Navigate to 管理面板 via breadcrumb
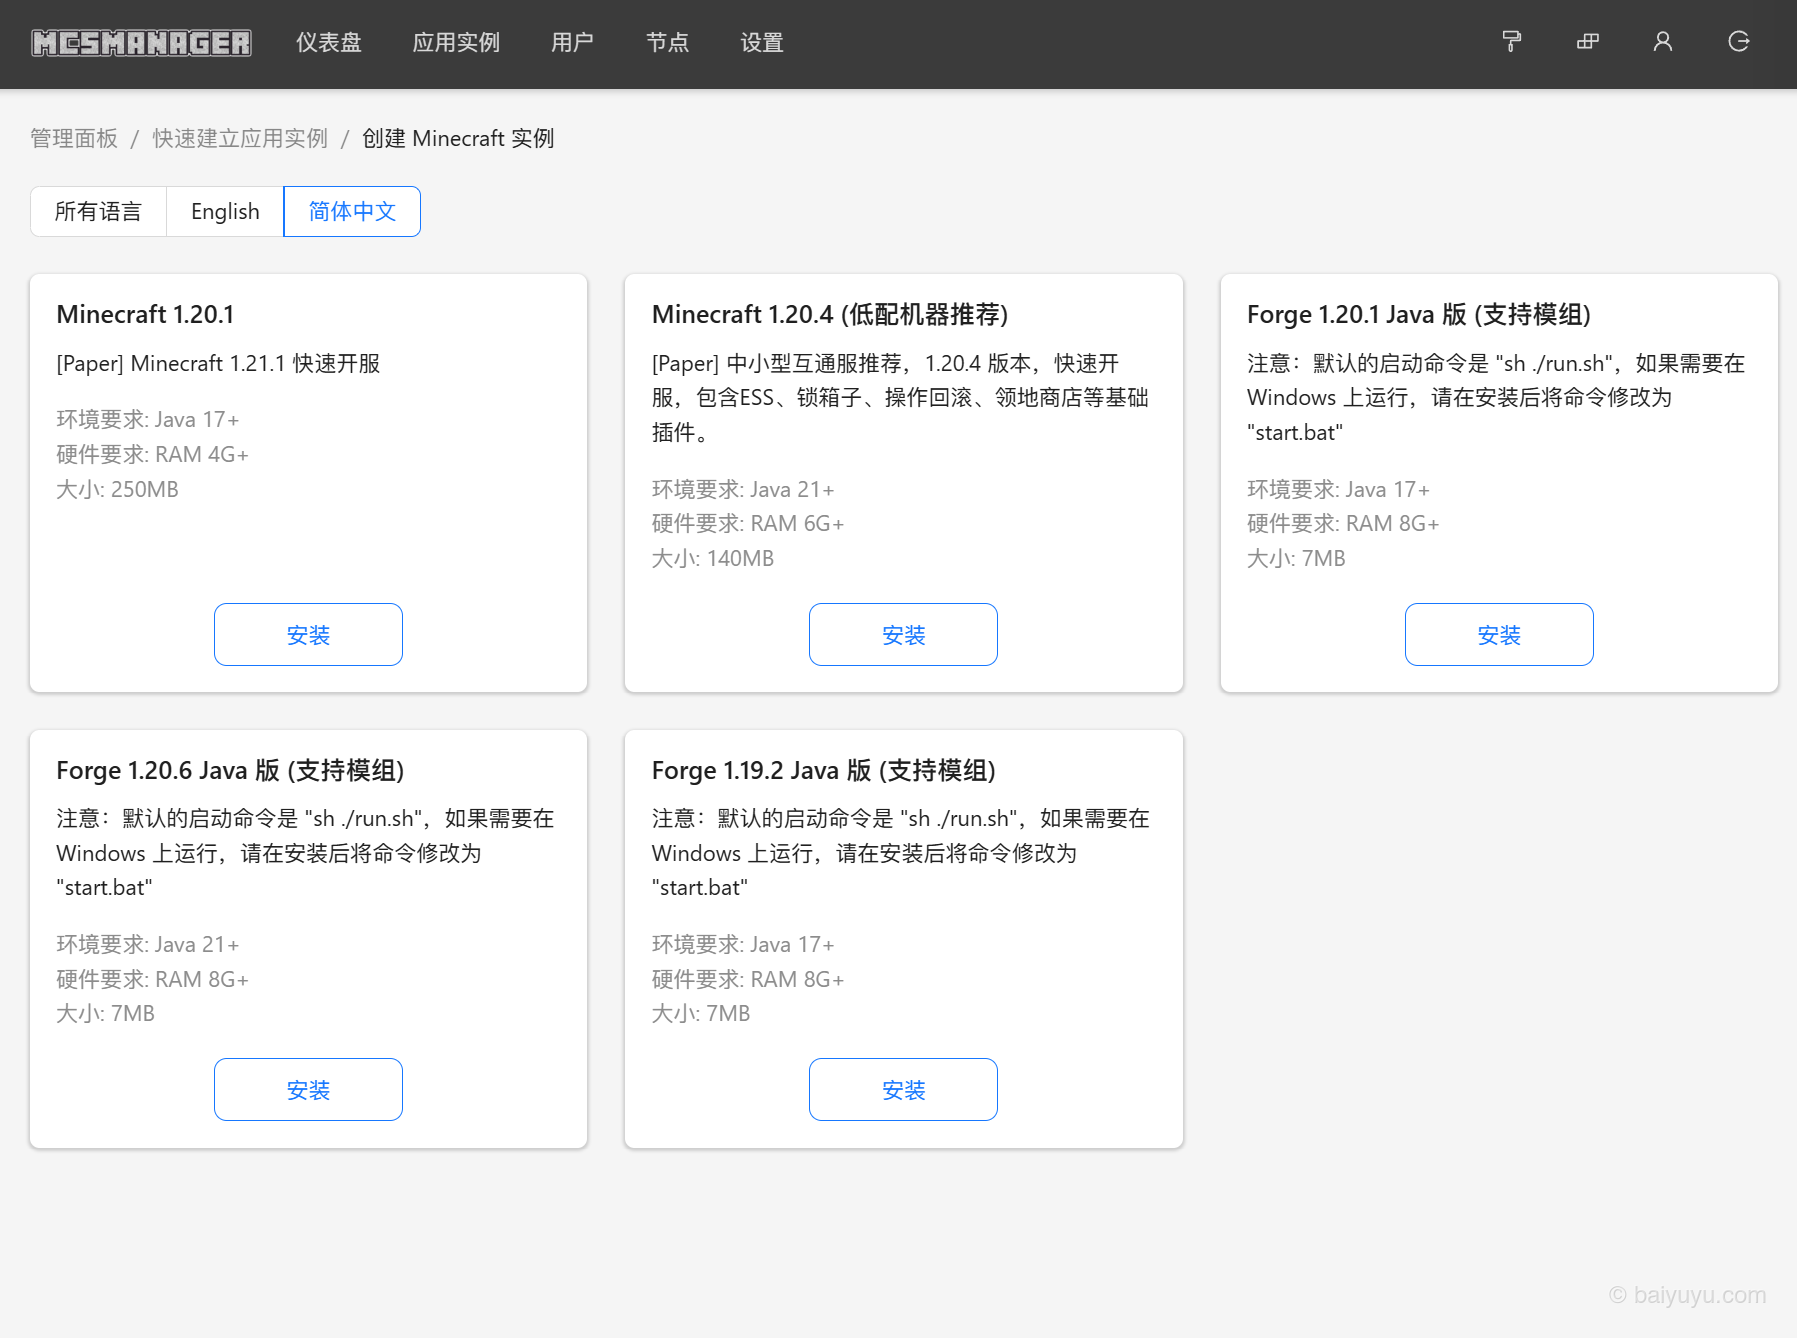Viewport: 1797px width, 1338px height. click(x=73, y=138)
